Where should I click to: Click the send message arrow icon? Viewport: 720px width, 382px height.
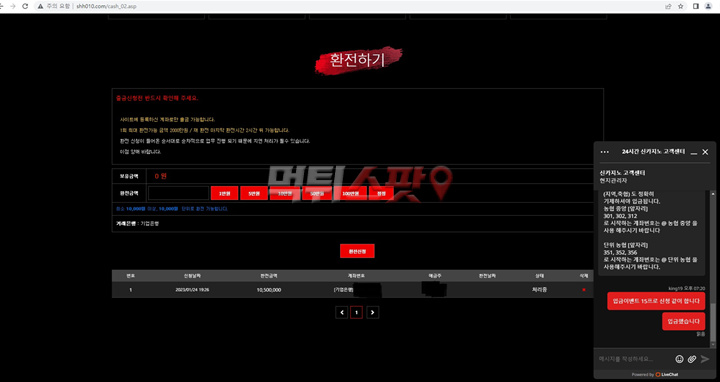[x=705, y=359]
